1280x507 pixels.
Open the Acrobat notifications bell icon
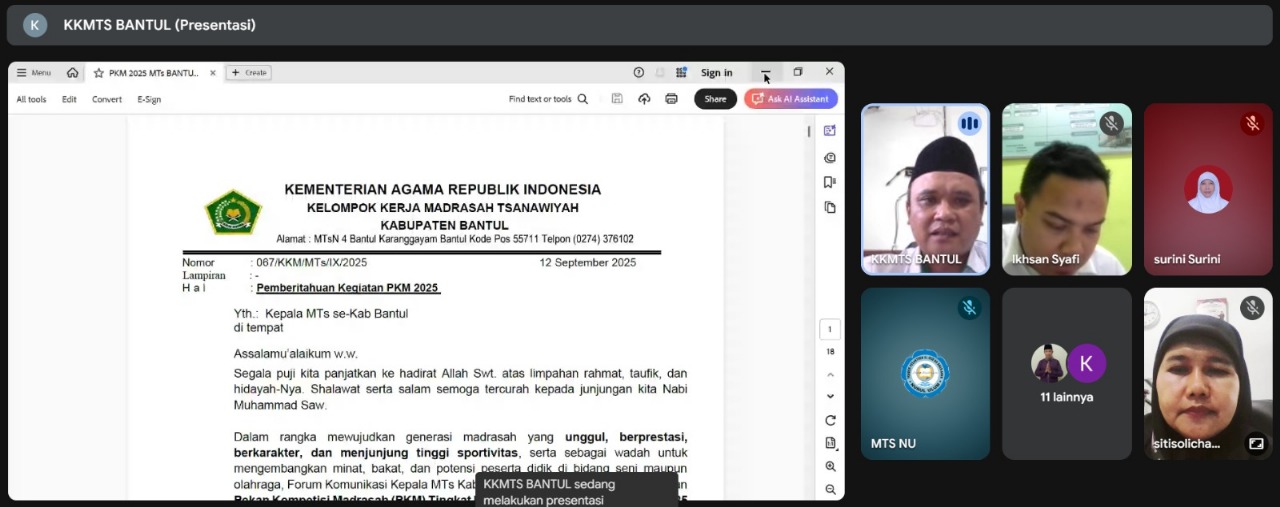click(660, 72)
